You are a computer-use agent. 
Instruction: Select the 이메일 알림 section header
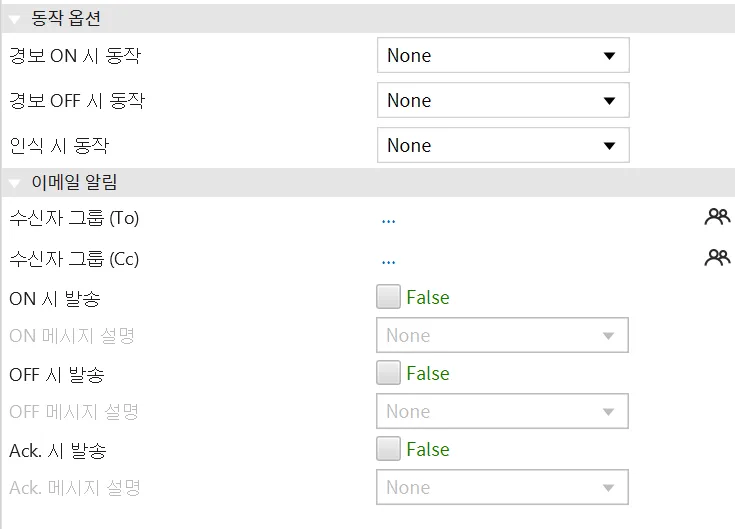pos(368,182)
